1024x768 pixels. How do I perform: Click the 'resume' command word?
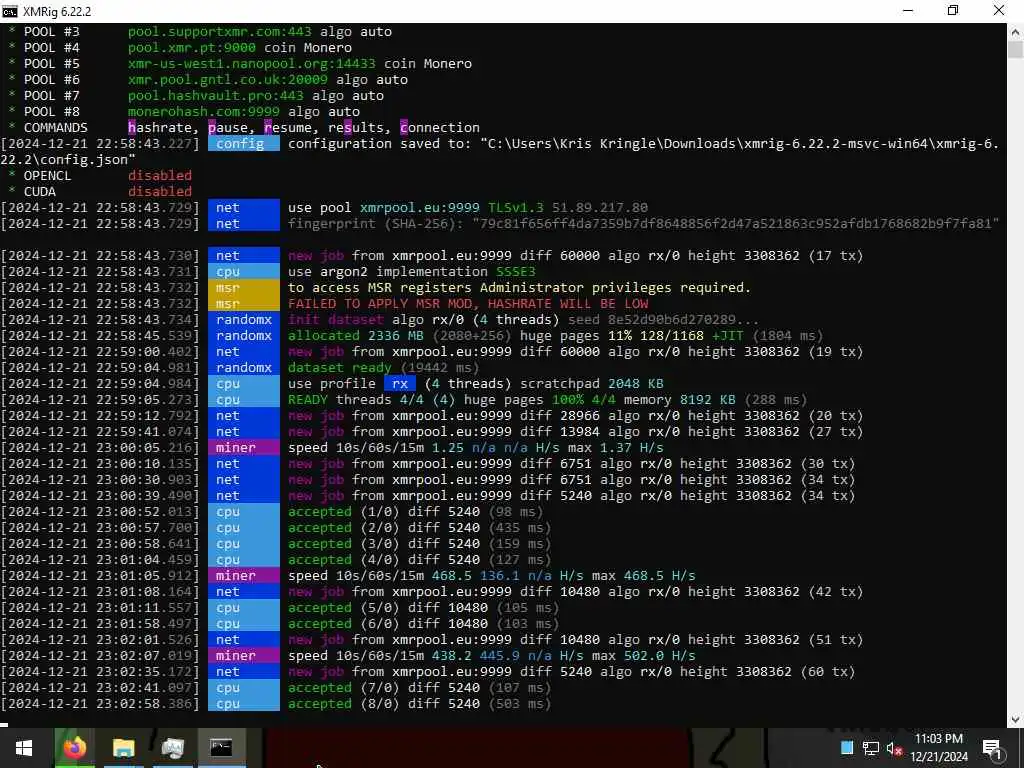(x=288, y=128)
